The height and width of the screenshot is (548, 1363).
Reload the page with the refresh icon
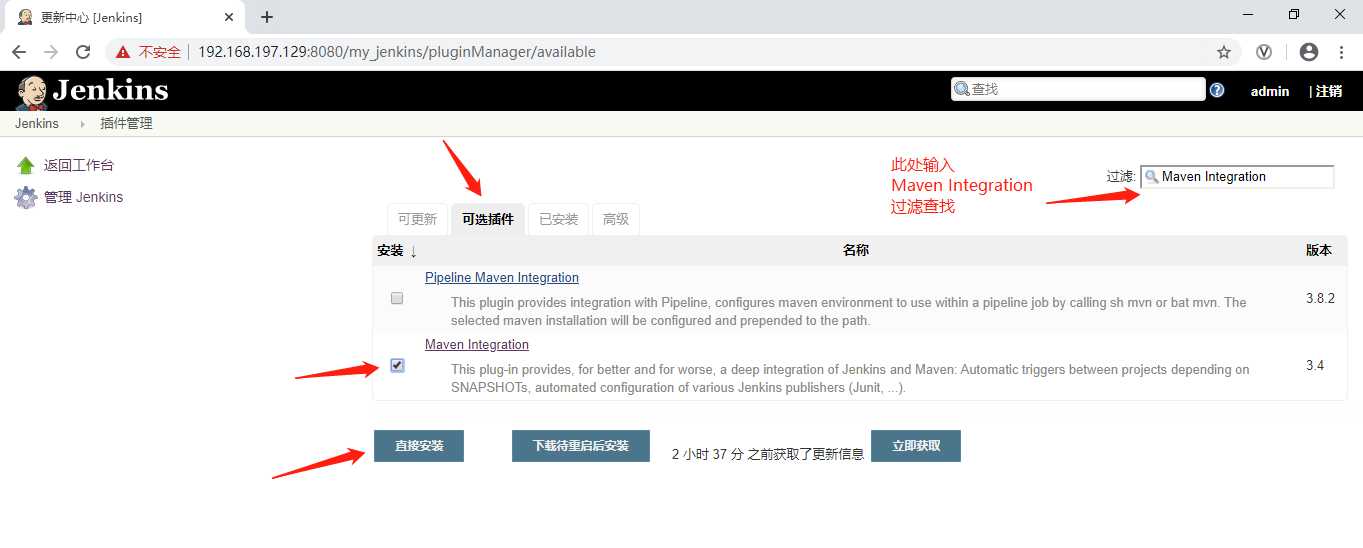pos(84,52)
